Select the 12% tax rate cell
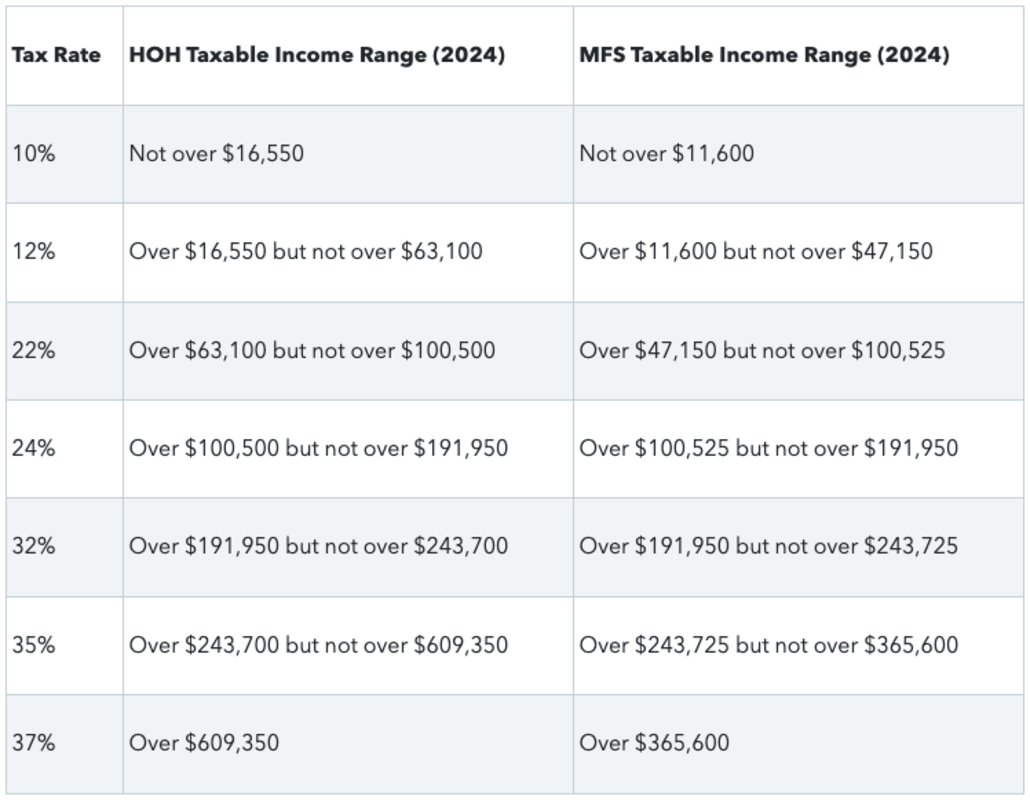 34,251
